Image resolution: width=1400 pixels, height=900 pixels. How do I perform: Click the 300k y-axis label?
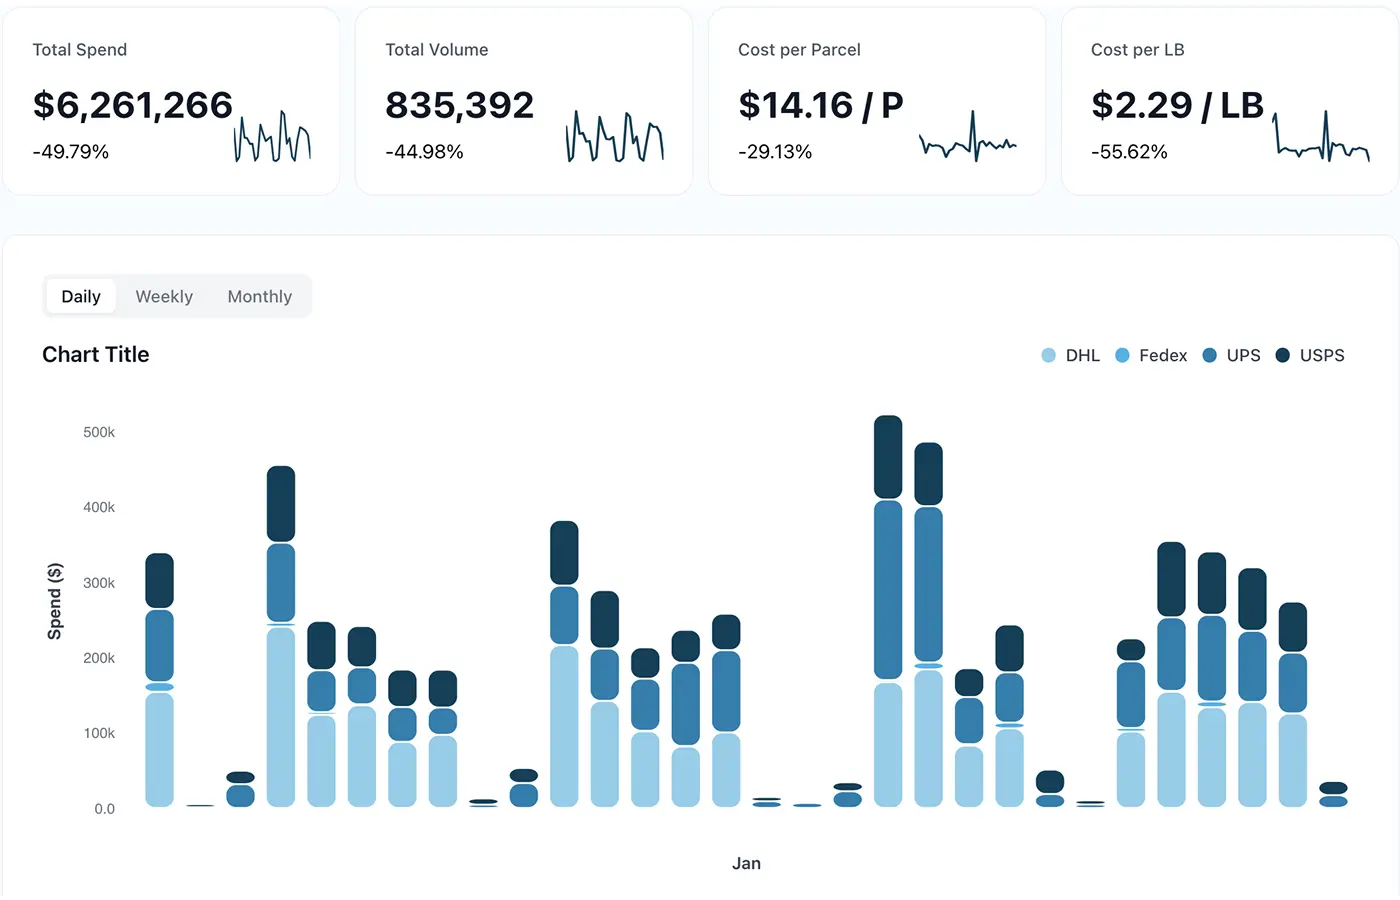tap(99, 583)
